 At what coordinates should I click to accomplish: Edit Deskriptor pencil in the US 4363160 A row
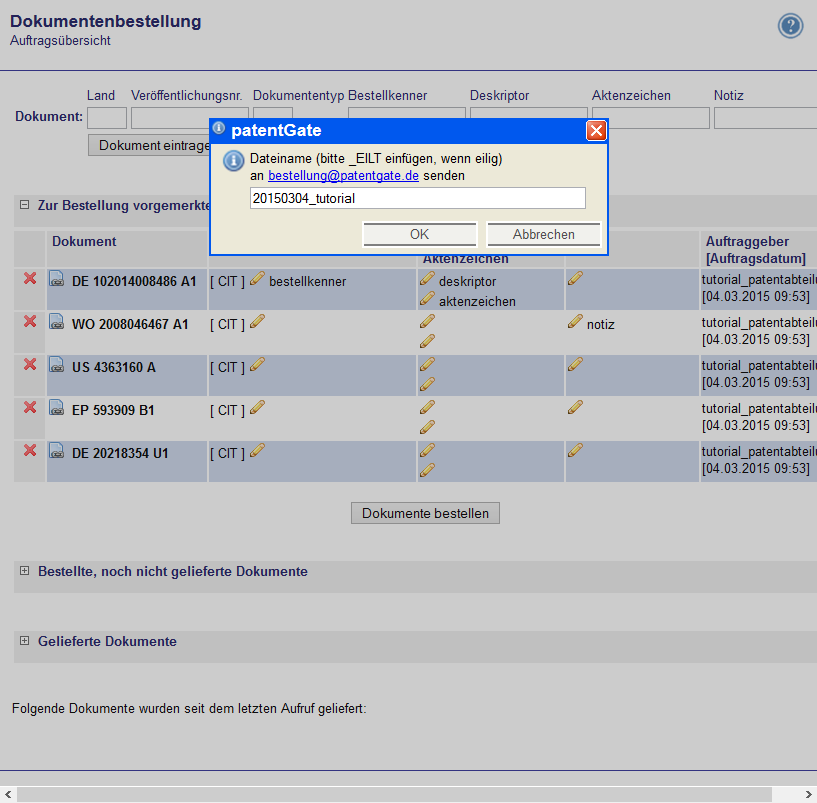(427, 364)
